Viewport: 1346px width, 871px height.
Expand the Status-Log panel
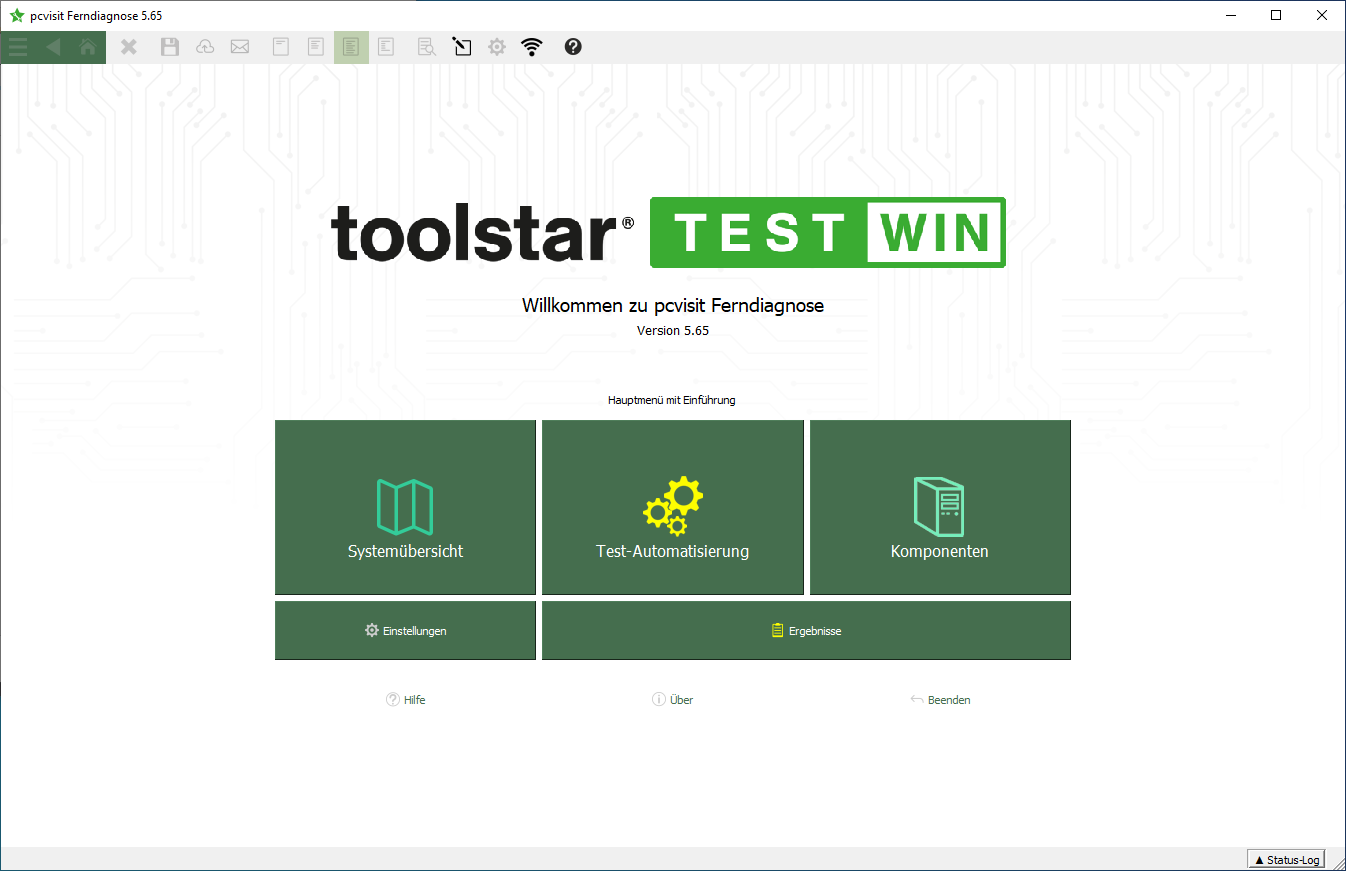click(x=1287, y=860)
